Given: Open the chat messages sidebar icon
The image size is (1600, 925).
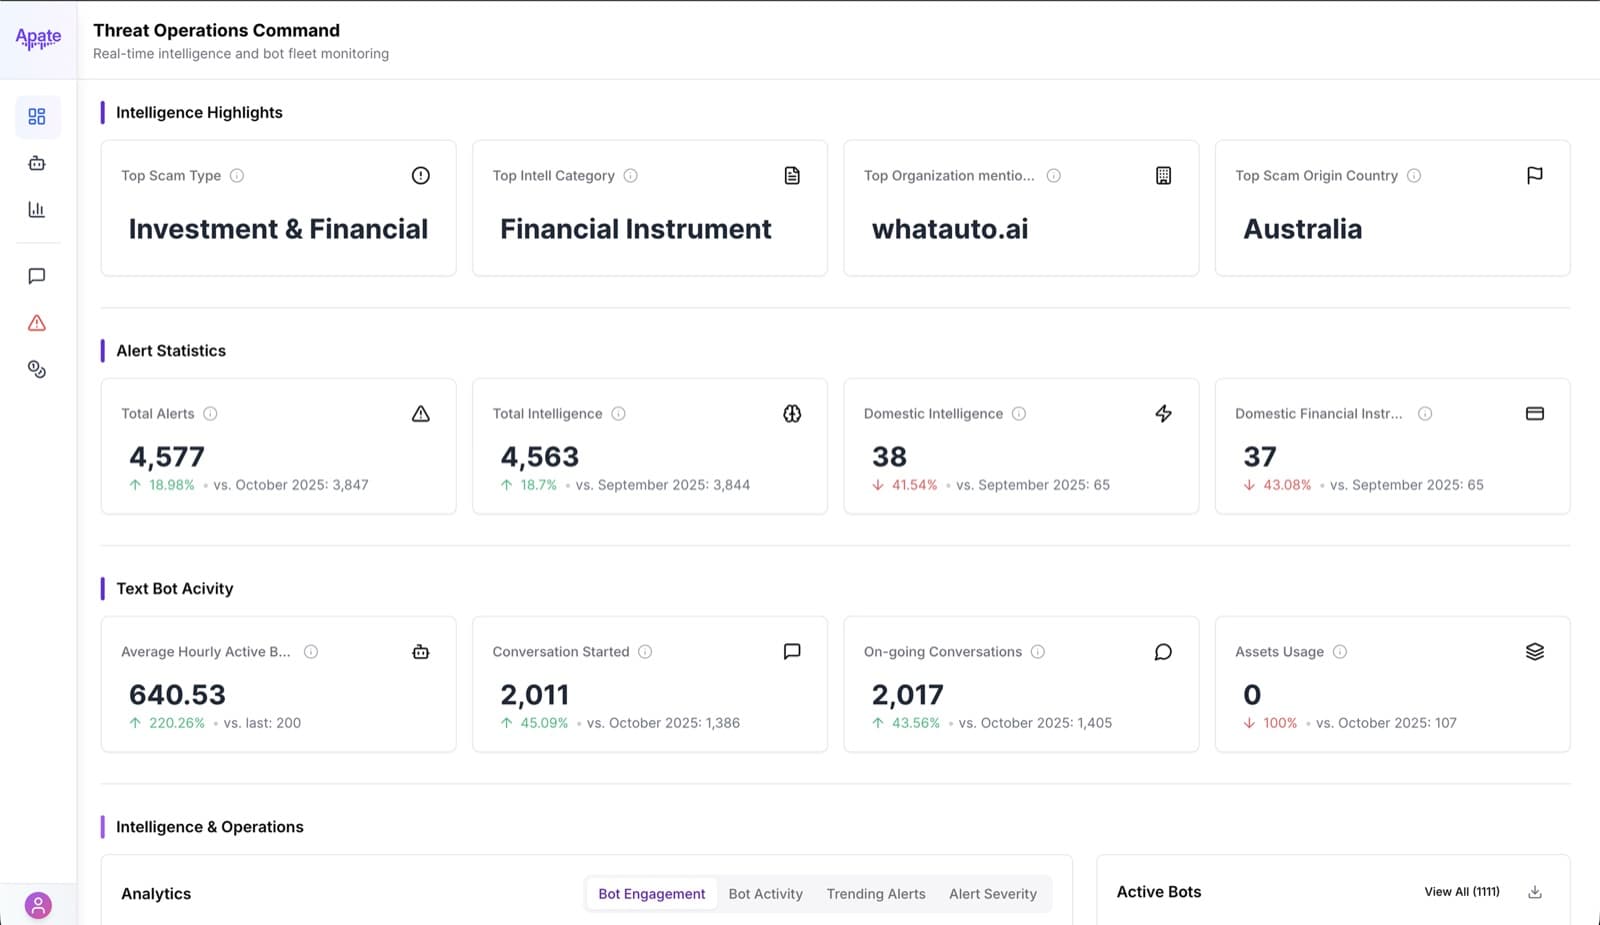Looking at the screenshot, I should pos(37,276).
